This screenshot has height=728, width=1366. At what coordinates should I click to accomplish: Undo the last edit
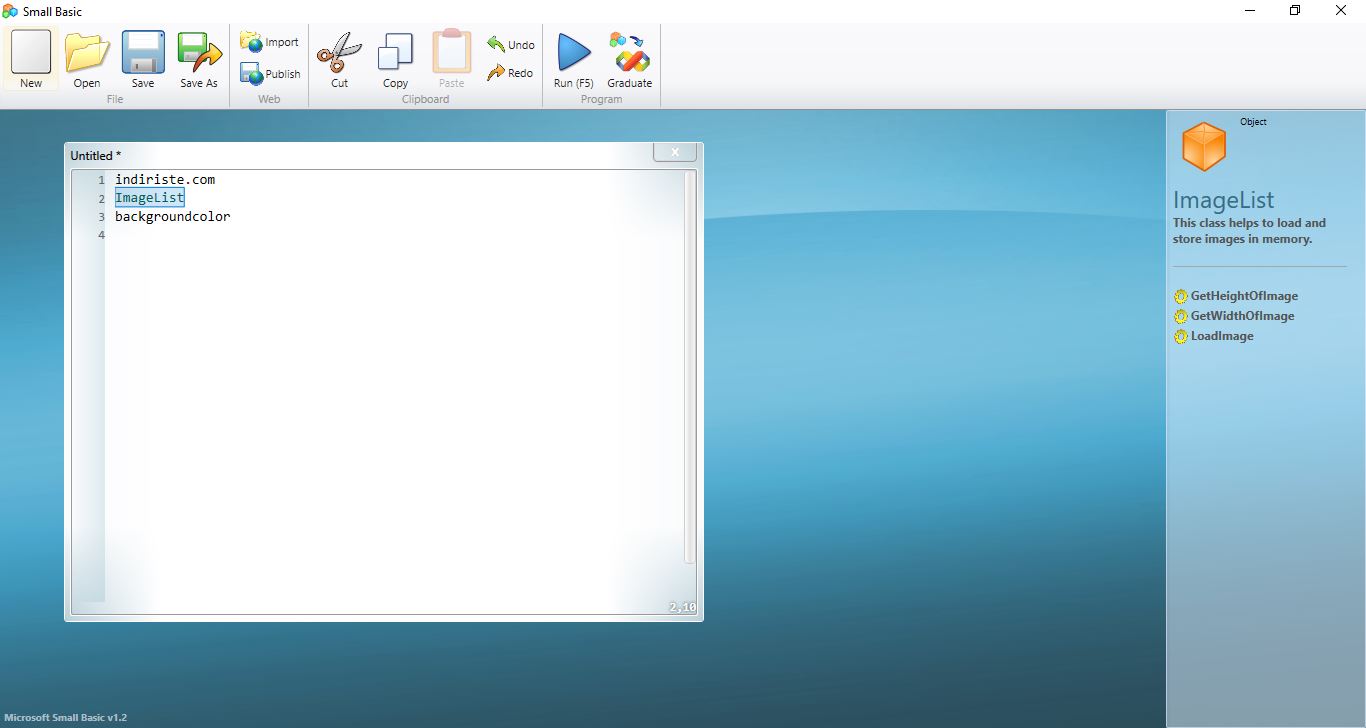pyautogui.click(x=511, y=45)
